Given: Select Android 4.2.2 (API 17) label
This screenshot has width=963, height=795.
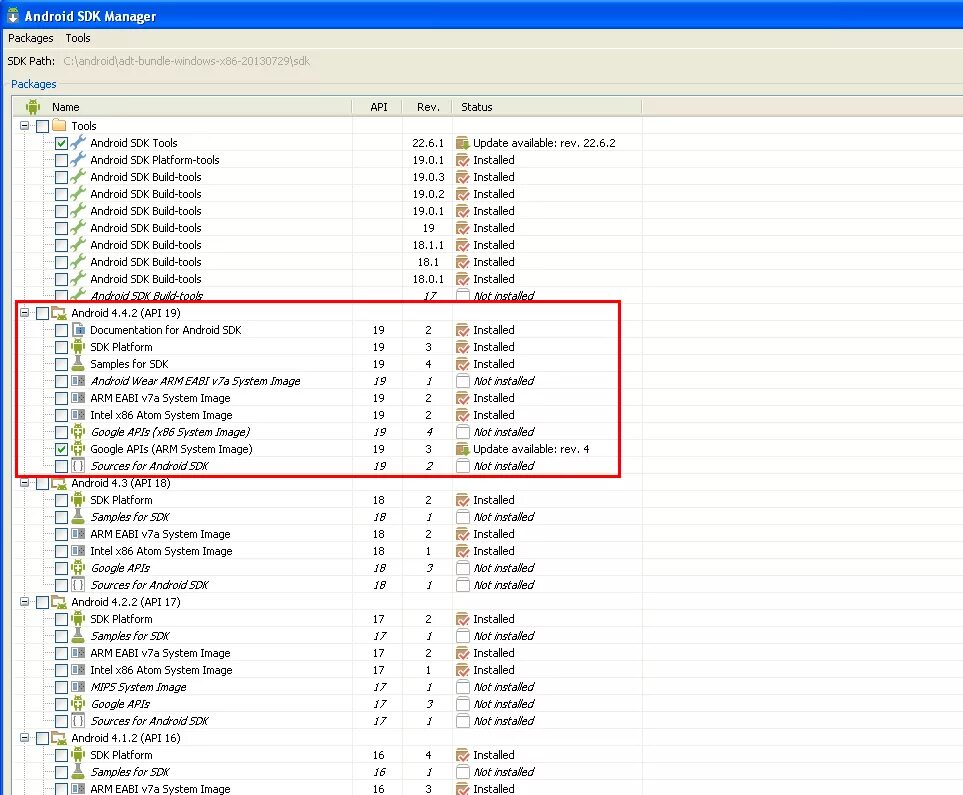Looking at the screenshot, I should [126, 602].
